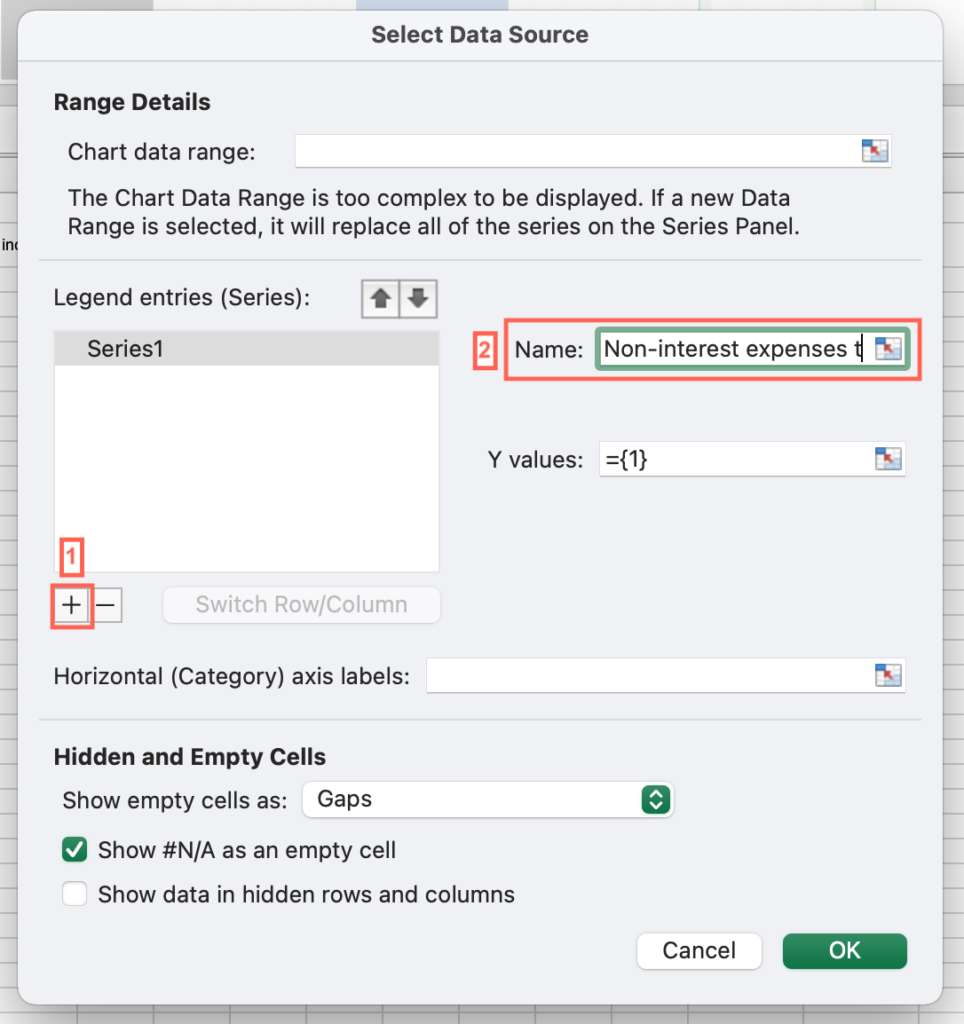Viewport: 964px width, 1024px height.
Task: Click the Switch Row/Column button
Action: click(301, 605)
